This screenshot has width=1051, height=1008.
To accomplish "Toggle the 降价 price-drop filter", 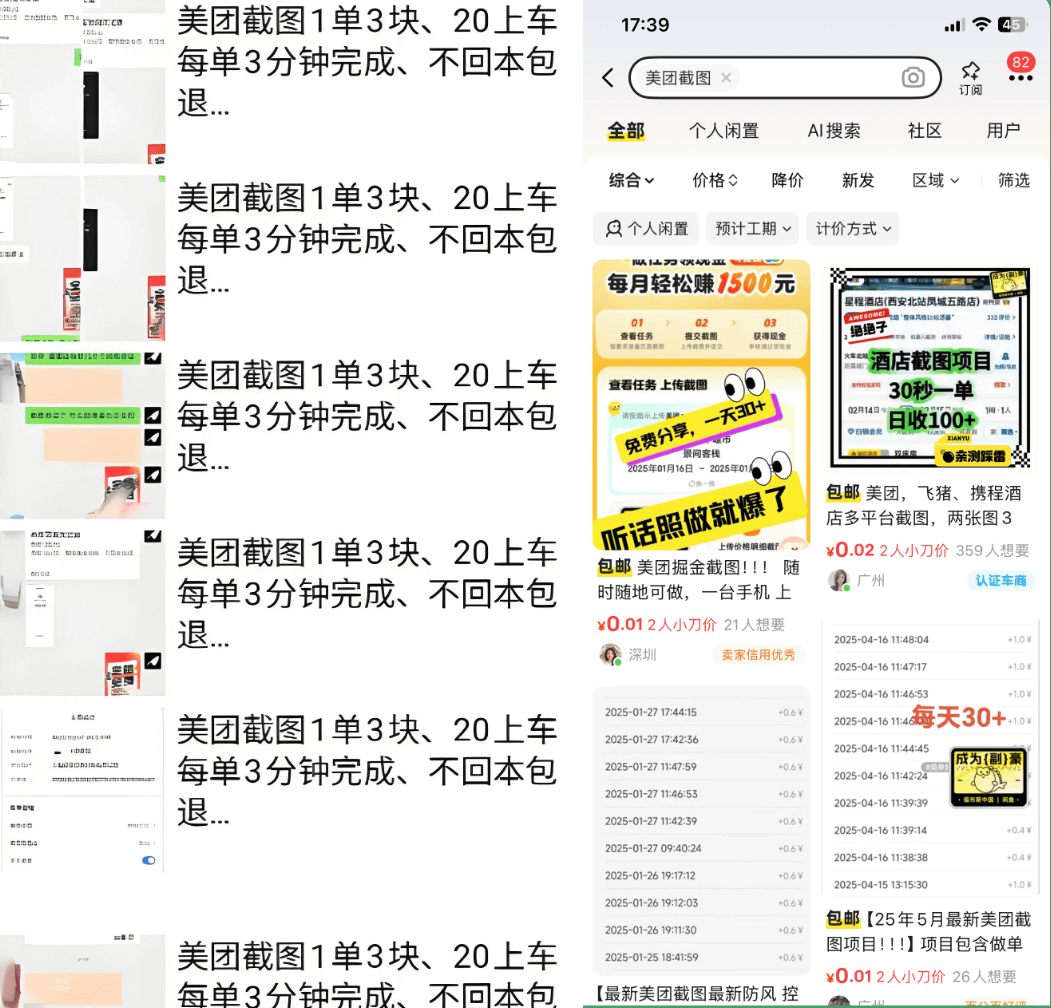I will 787,180.
